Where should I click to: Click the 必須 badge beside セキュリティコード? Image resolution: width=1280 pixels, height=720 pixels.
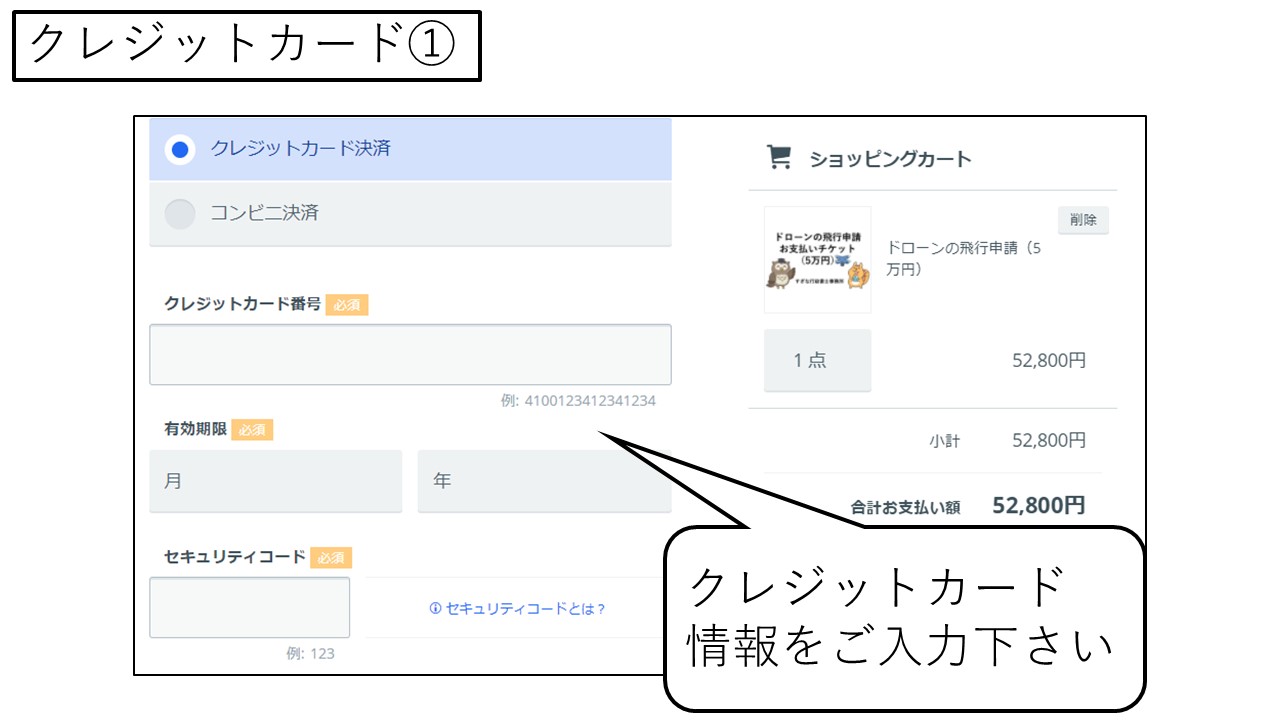(x=331, y=557)
